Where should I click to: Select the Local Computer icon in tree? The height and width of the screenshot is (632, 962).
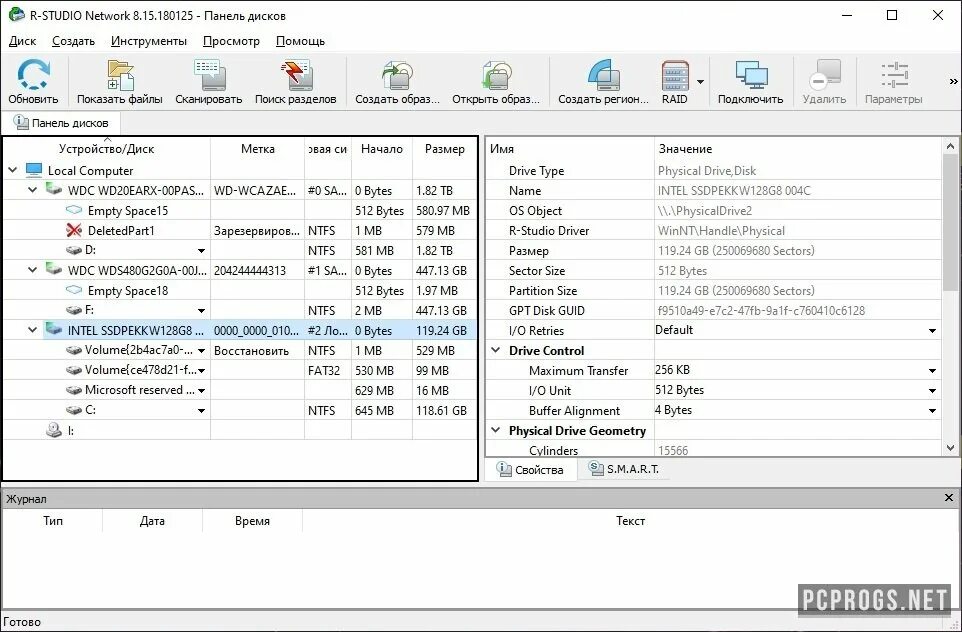click(34, 170)
